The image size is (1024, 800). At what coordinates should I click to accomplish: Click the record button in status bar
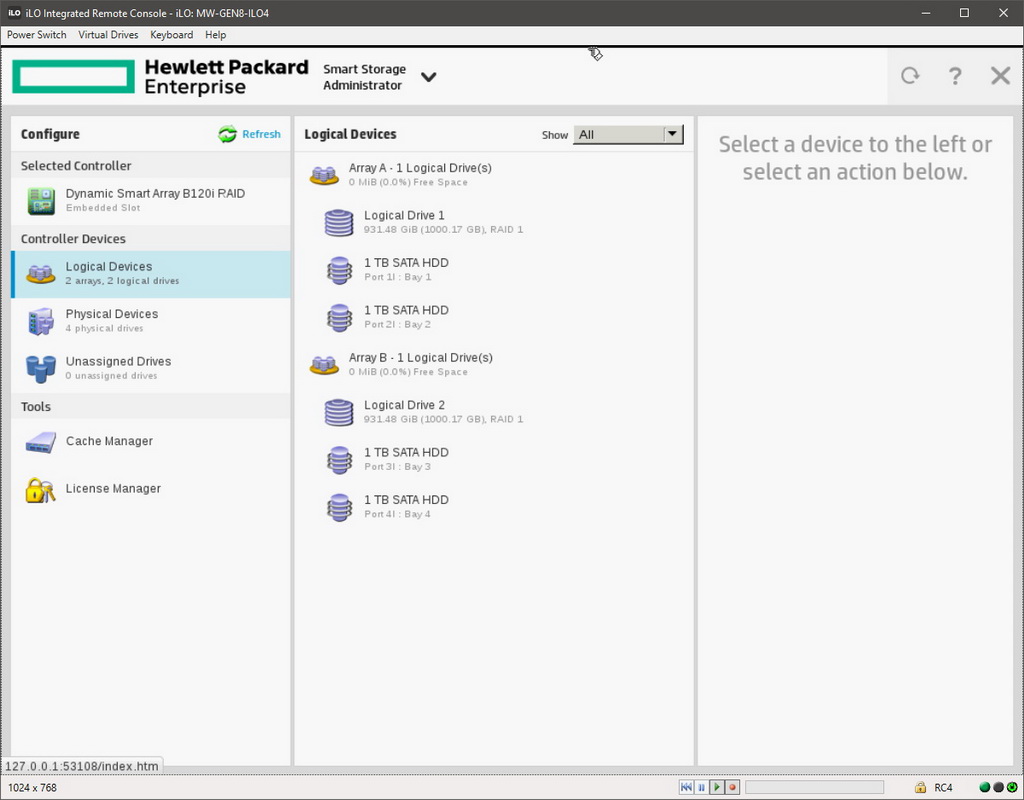[733, 787]
